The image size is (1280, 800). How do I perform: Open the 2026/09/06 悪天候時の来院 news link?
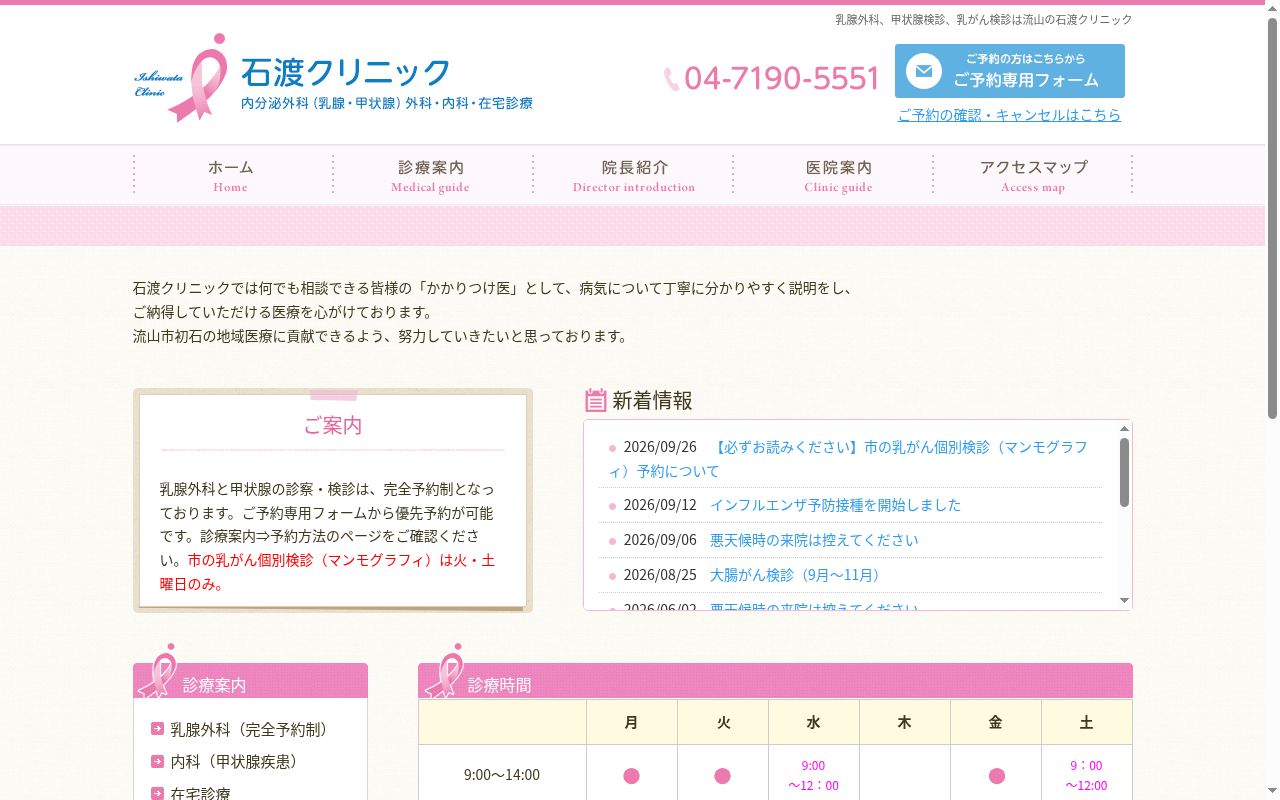click(x=814, y=540)
